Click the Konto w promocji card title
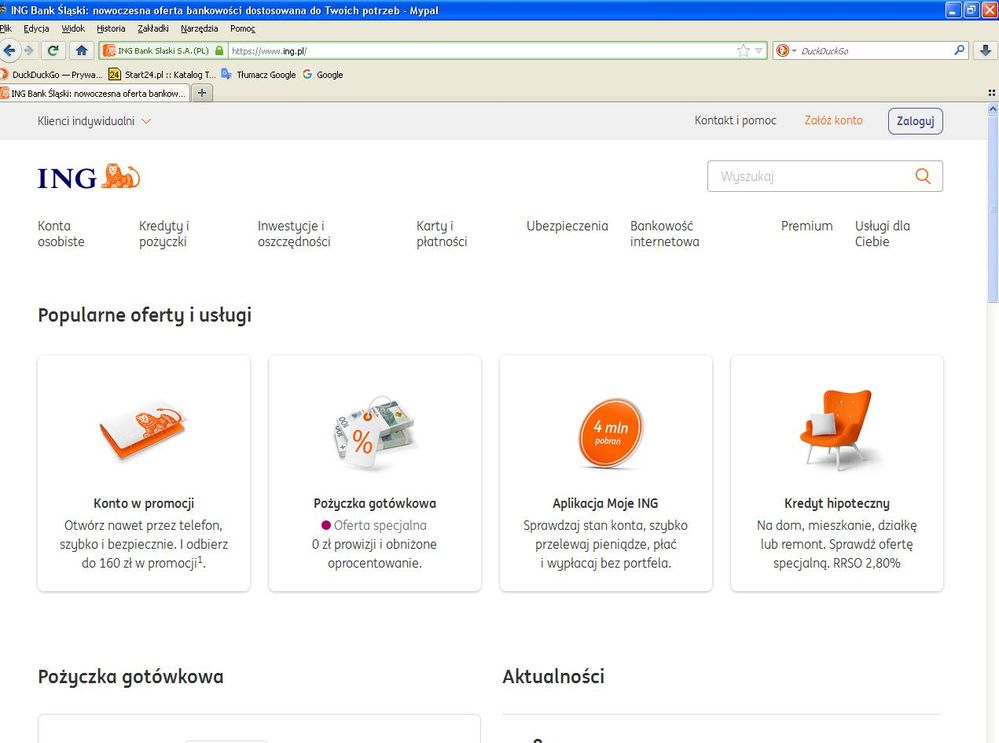 coord(144,503)
